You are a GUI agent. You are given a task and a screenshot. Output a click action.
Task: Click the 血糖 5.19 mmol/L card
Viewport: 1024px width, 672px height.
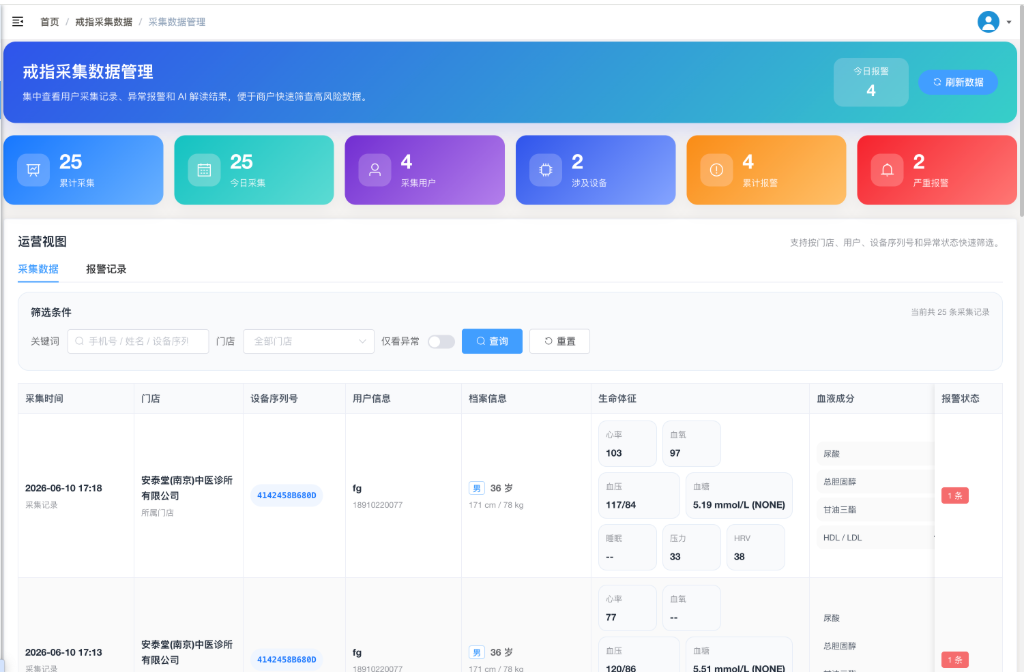pos(739,496)
